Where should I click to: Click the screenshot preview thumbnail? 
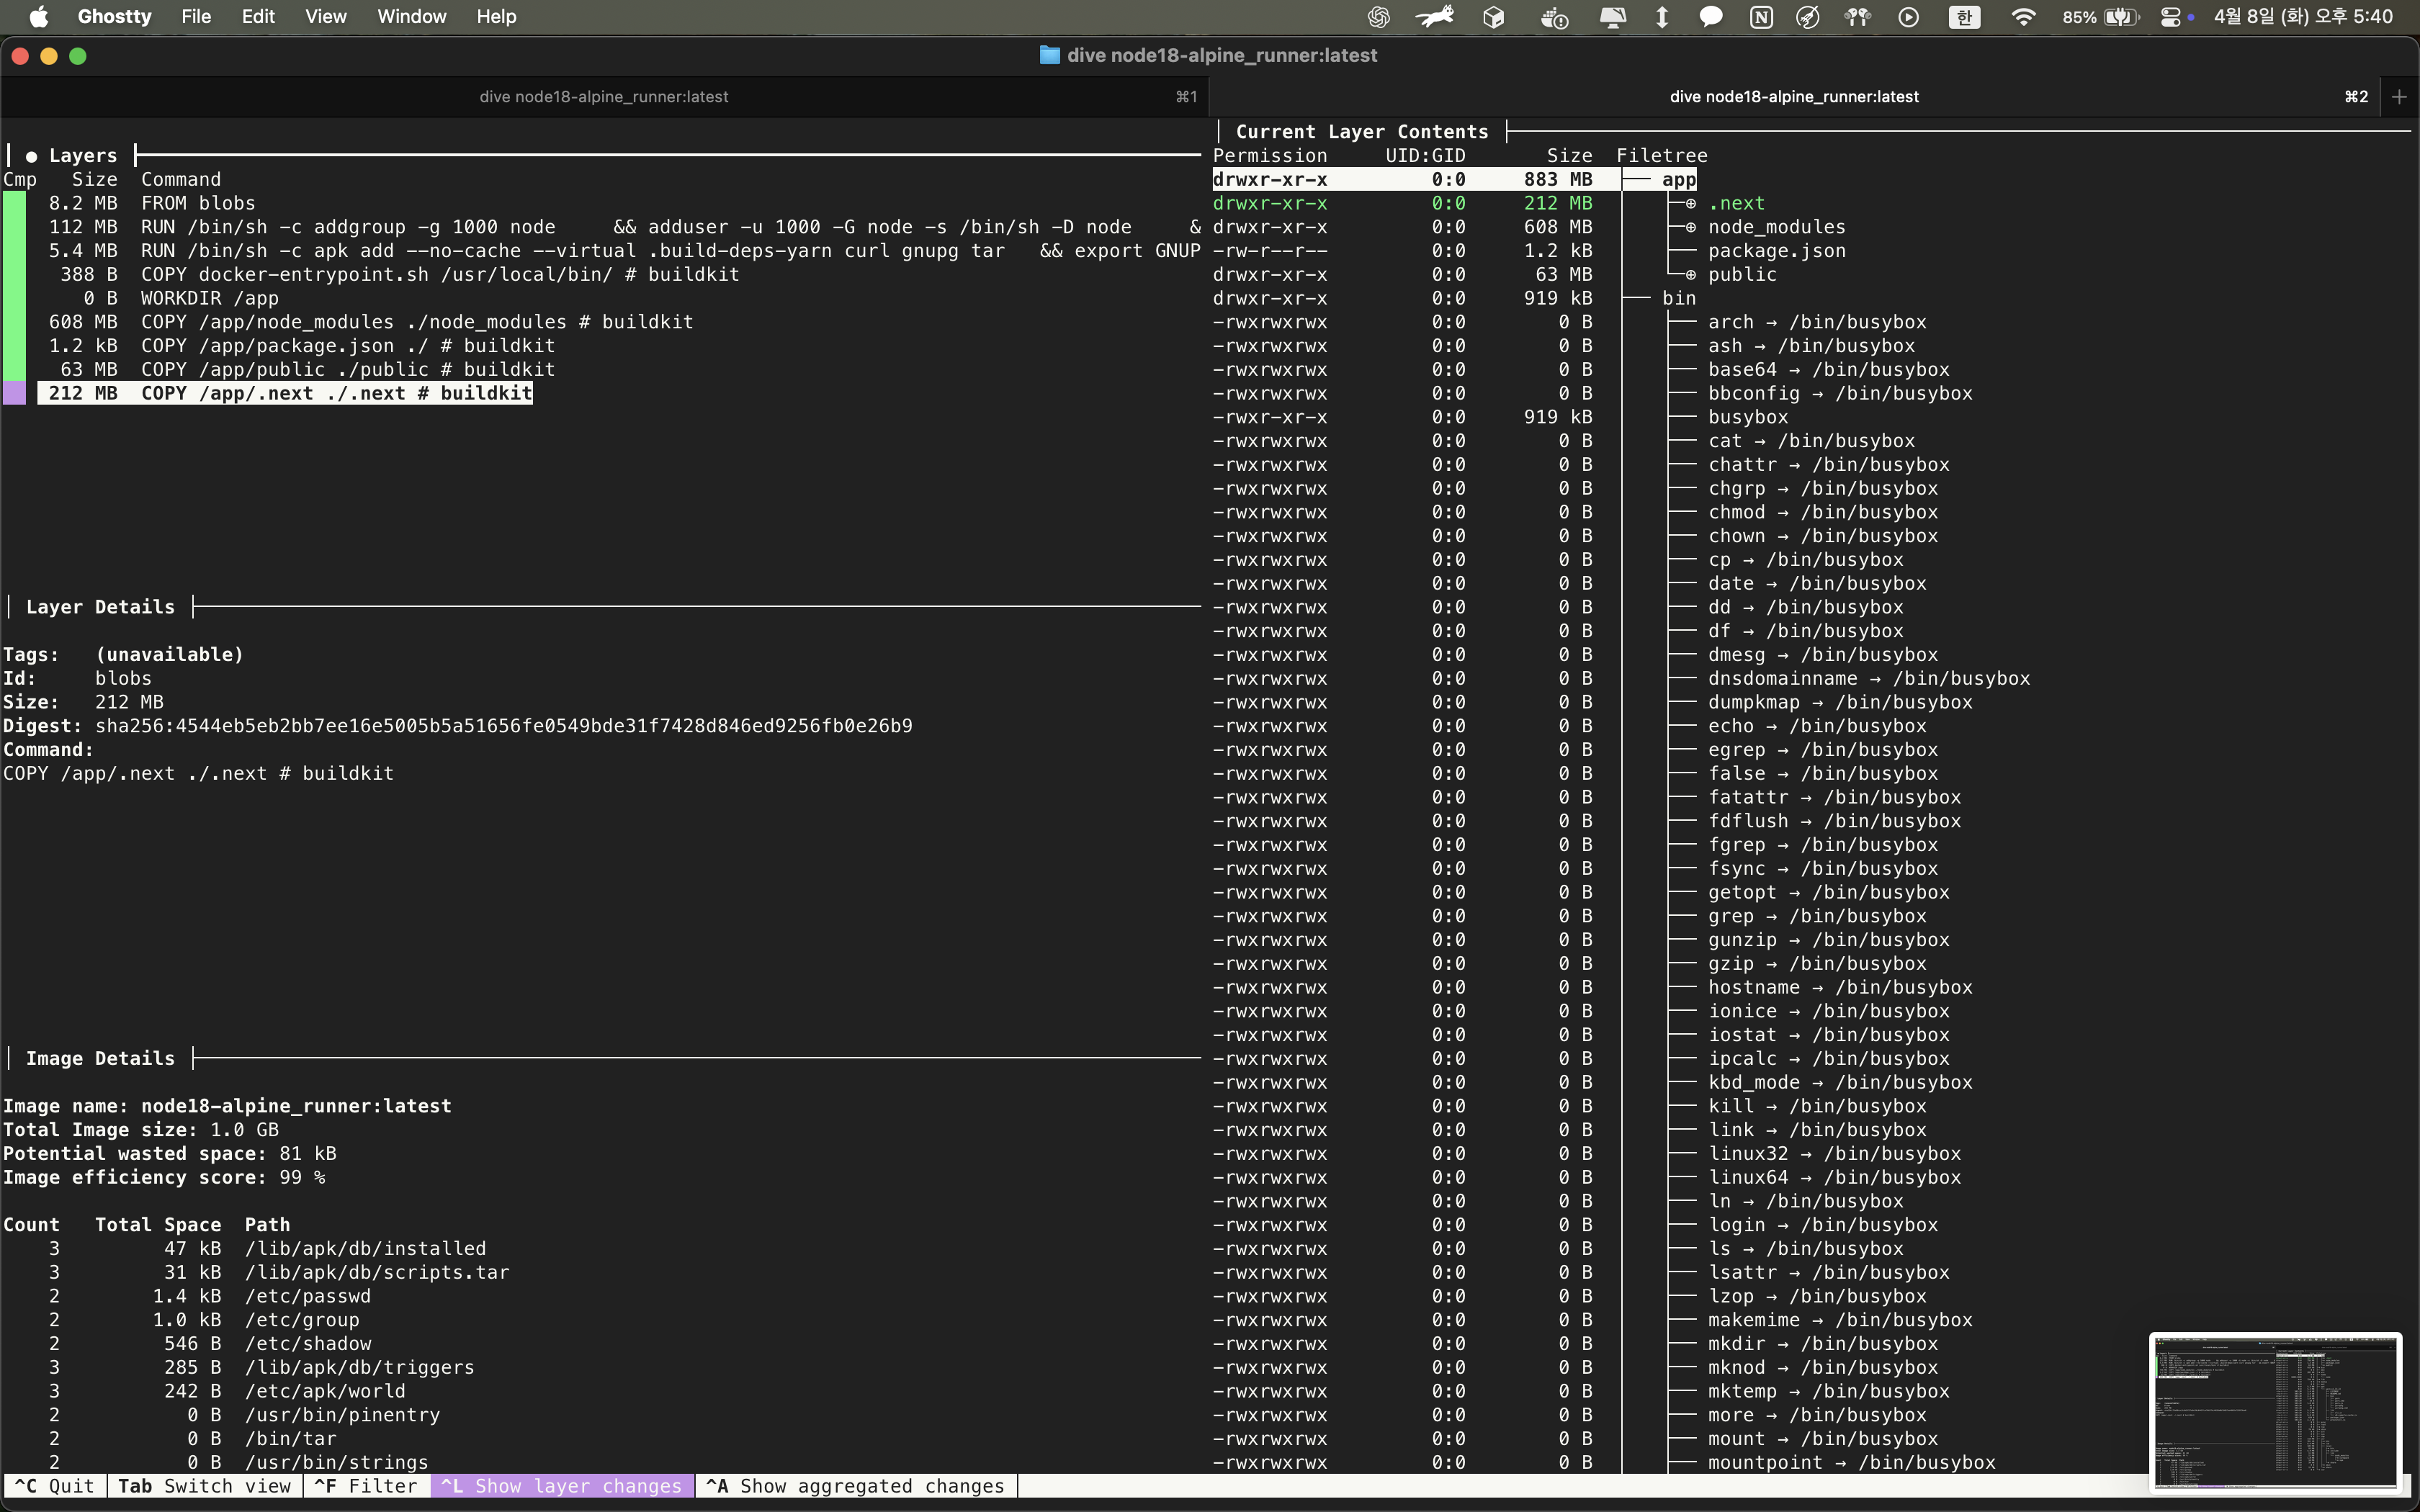coord(2275,1412)
